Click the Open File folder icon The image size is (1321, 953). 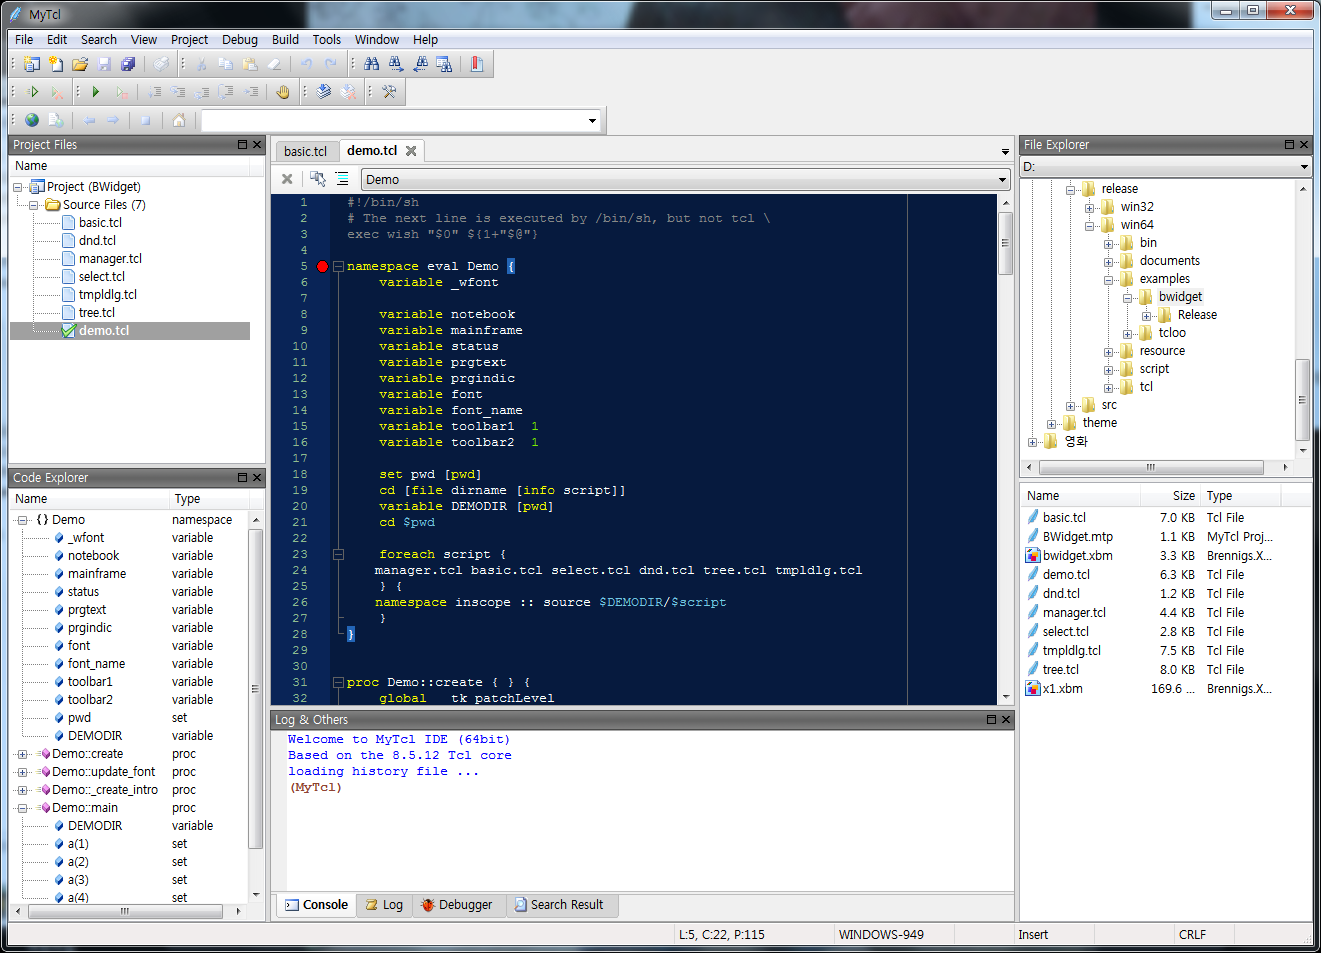click(80, 64)
